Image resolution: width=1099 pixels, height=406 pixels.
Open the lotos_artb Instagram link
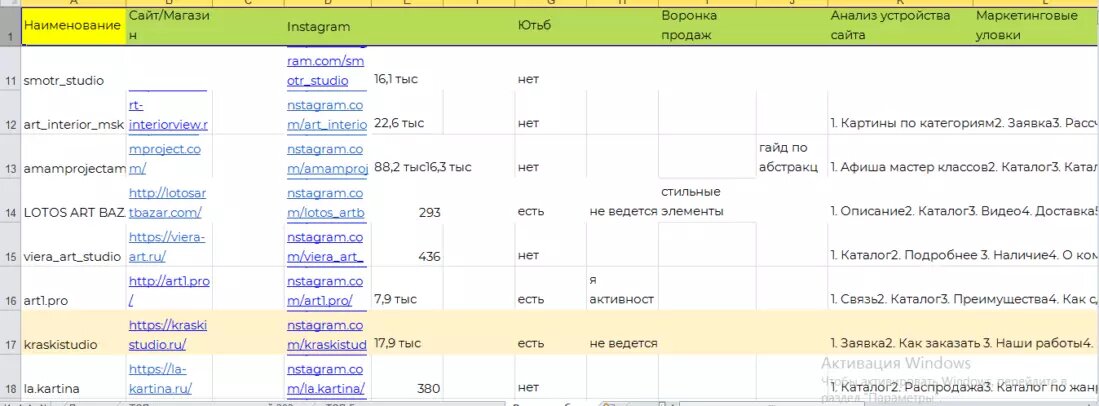pyautogui.click(x=325, y=203)
